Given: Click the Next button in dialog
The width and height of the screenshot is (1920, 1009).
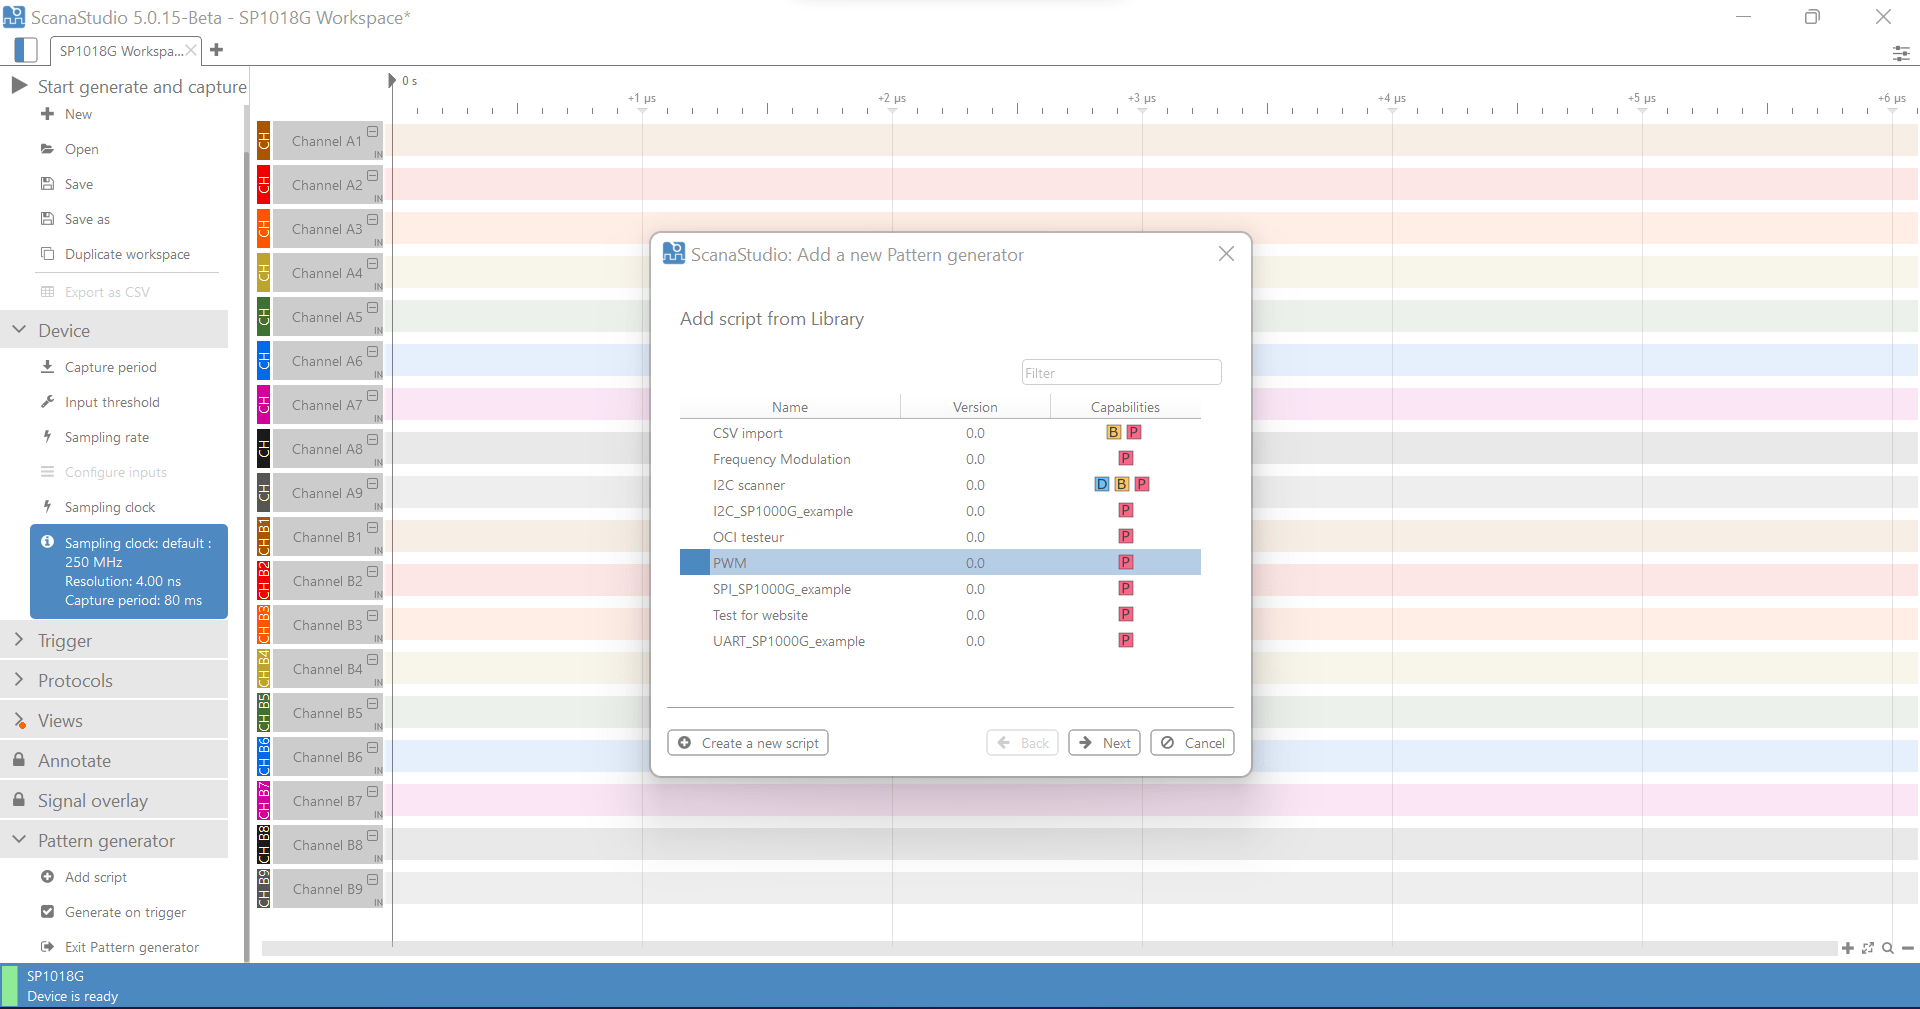Looking at the screenshot, I should click(1104, 743).
